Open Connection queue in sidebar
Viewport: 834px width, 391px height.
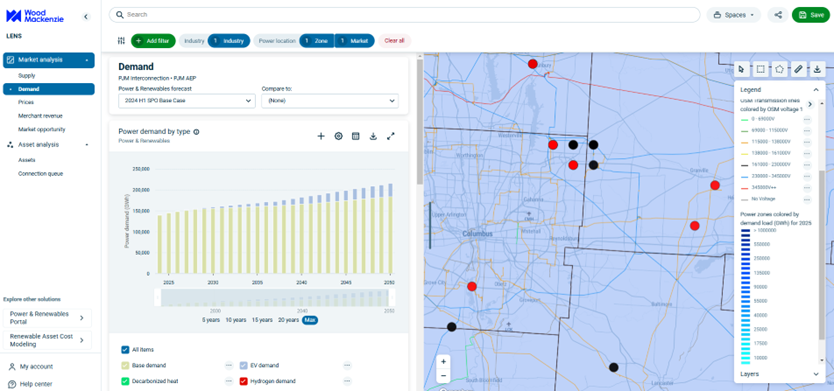40,173
